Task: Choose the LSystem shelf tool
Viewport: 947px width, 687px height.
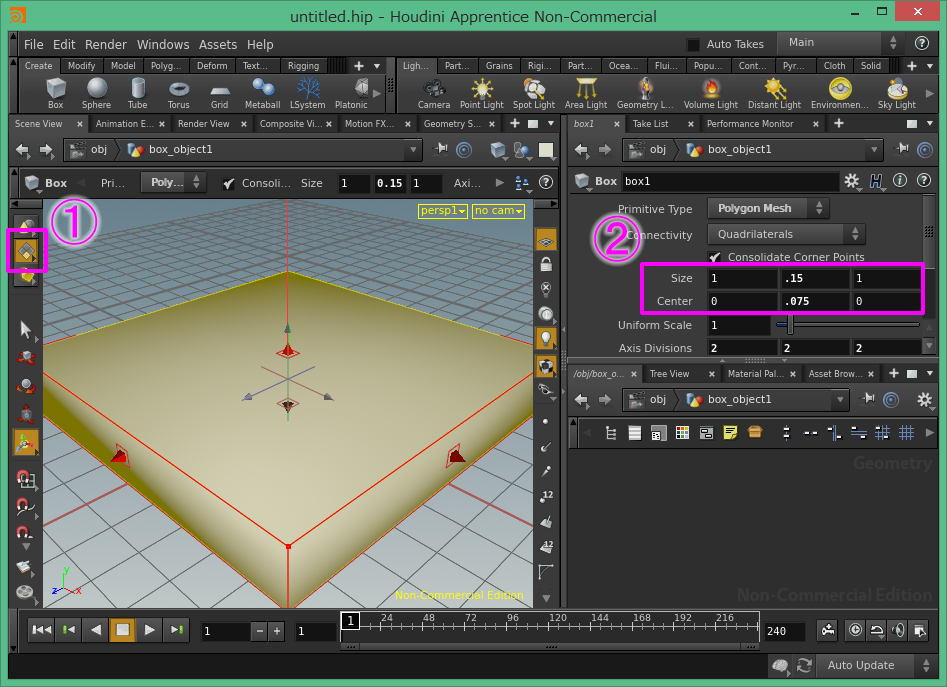Action: coord(307,94)
